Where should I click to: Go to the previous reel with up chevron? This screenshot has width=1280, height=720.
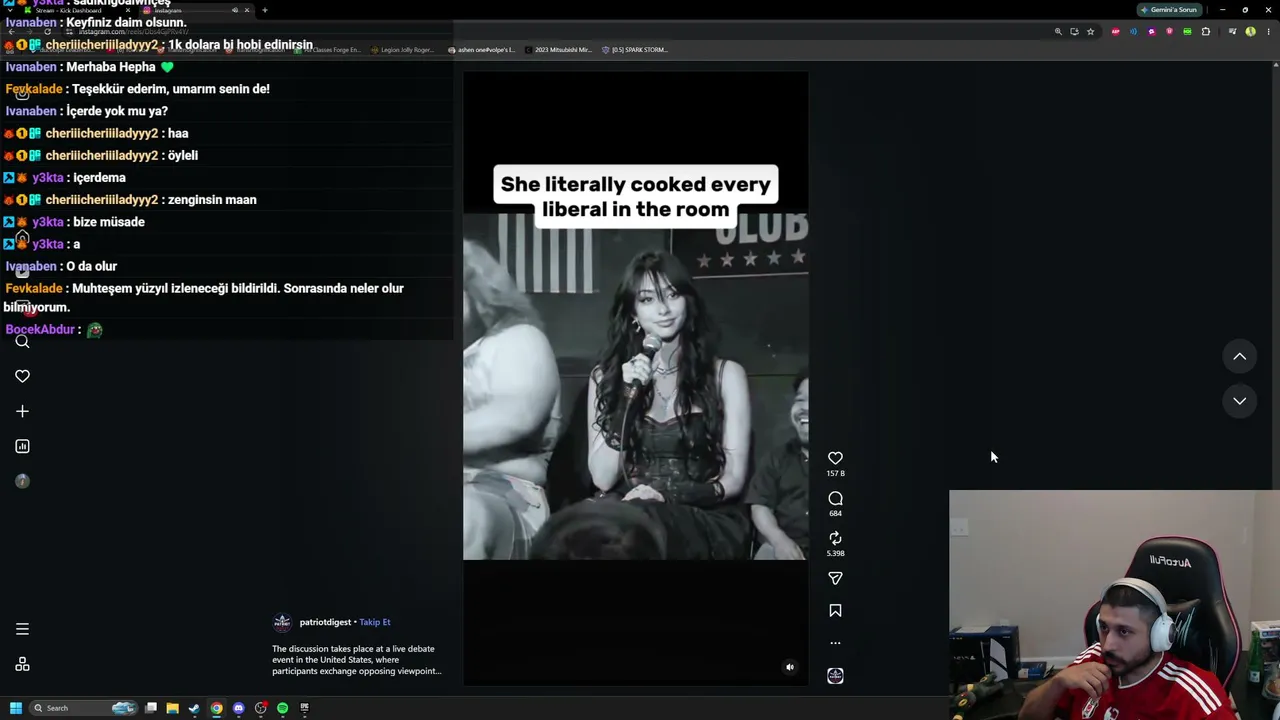1239,356
